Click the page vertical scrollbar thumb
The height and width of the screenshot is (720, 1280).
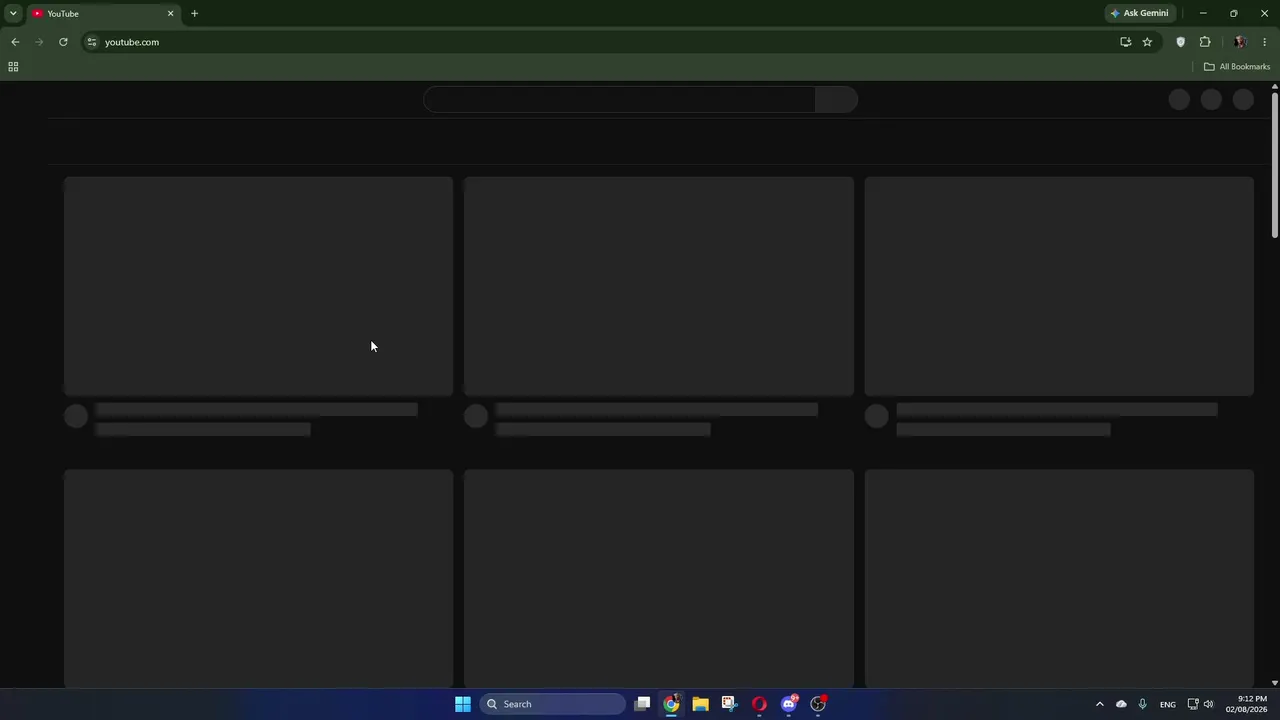pos(1275,166)
